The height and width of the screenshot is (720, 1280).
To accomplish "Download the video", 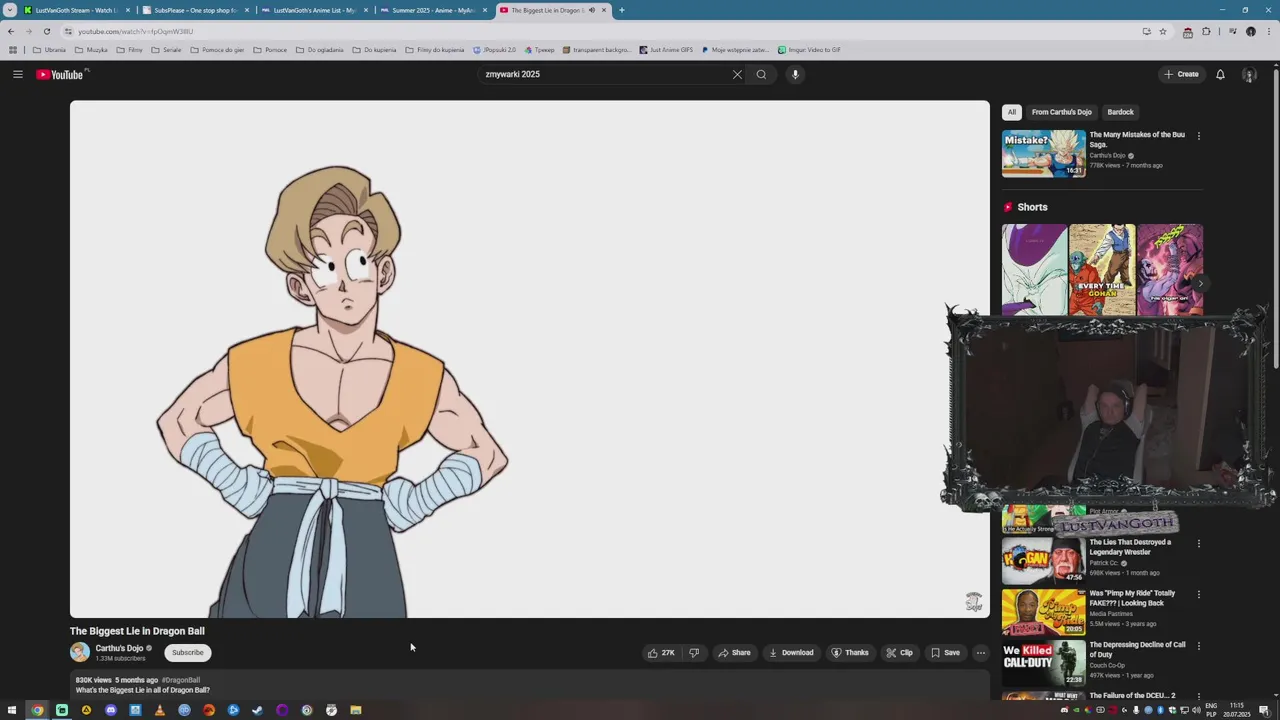I will pyautogui.click(x=791, y=653).
